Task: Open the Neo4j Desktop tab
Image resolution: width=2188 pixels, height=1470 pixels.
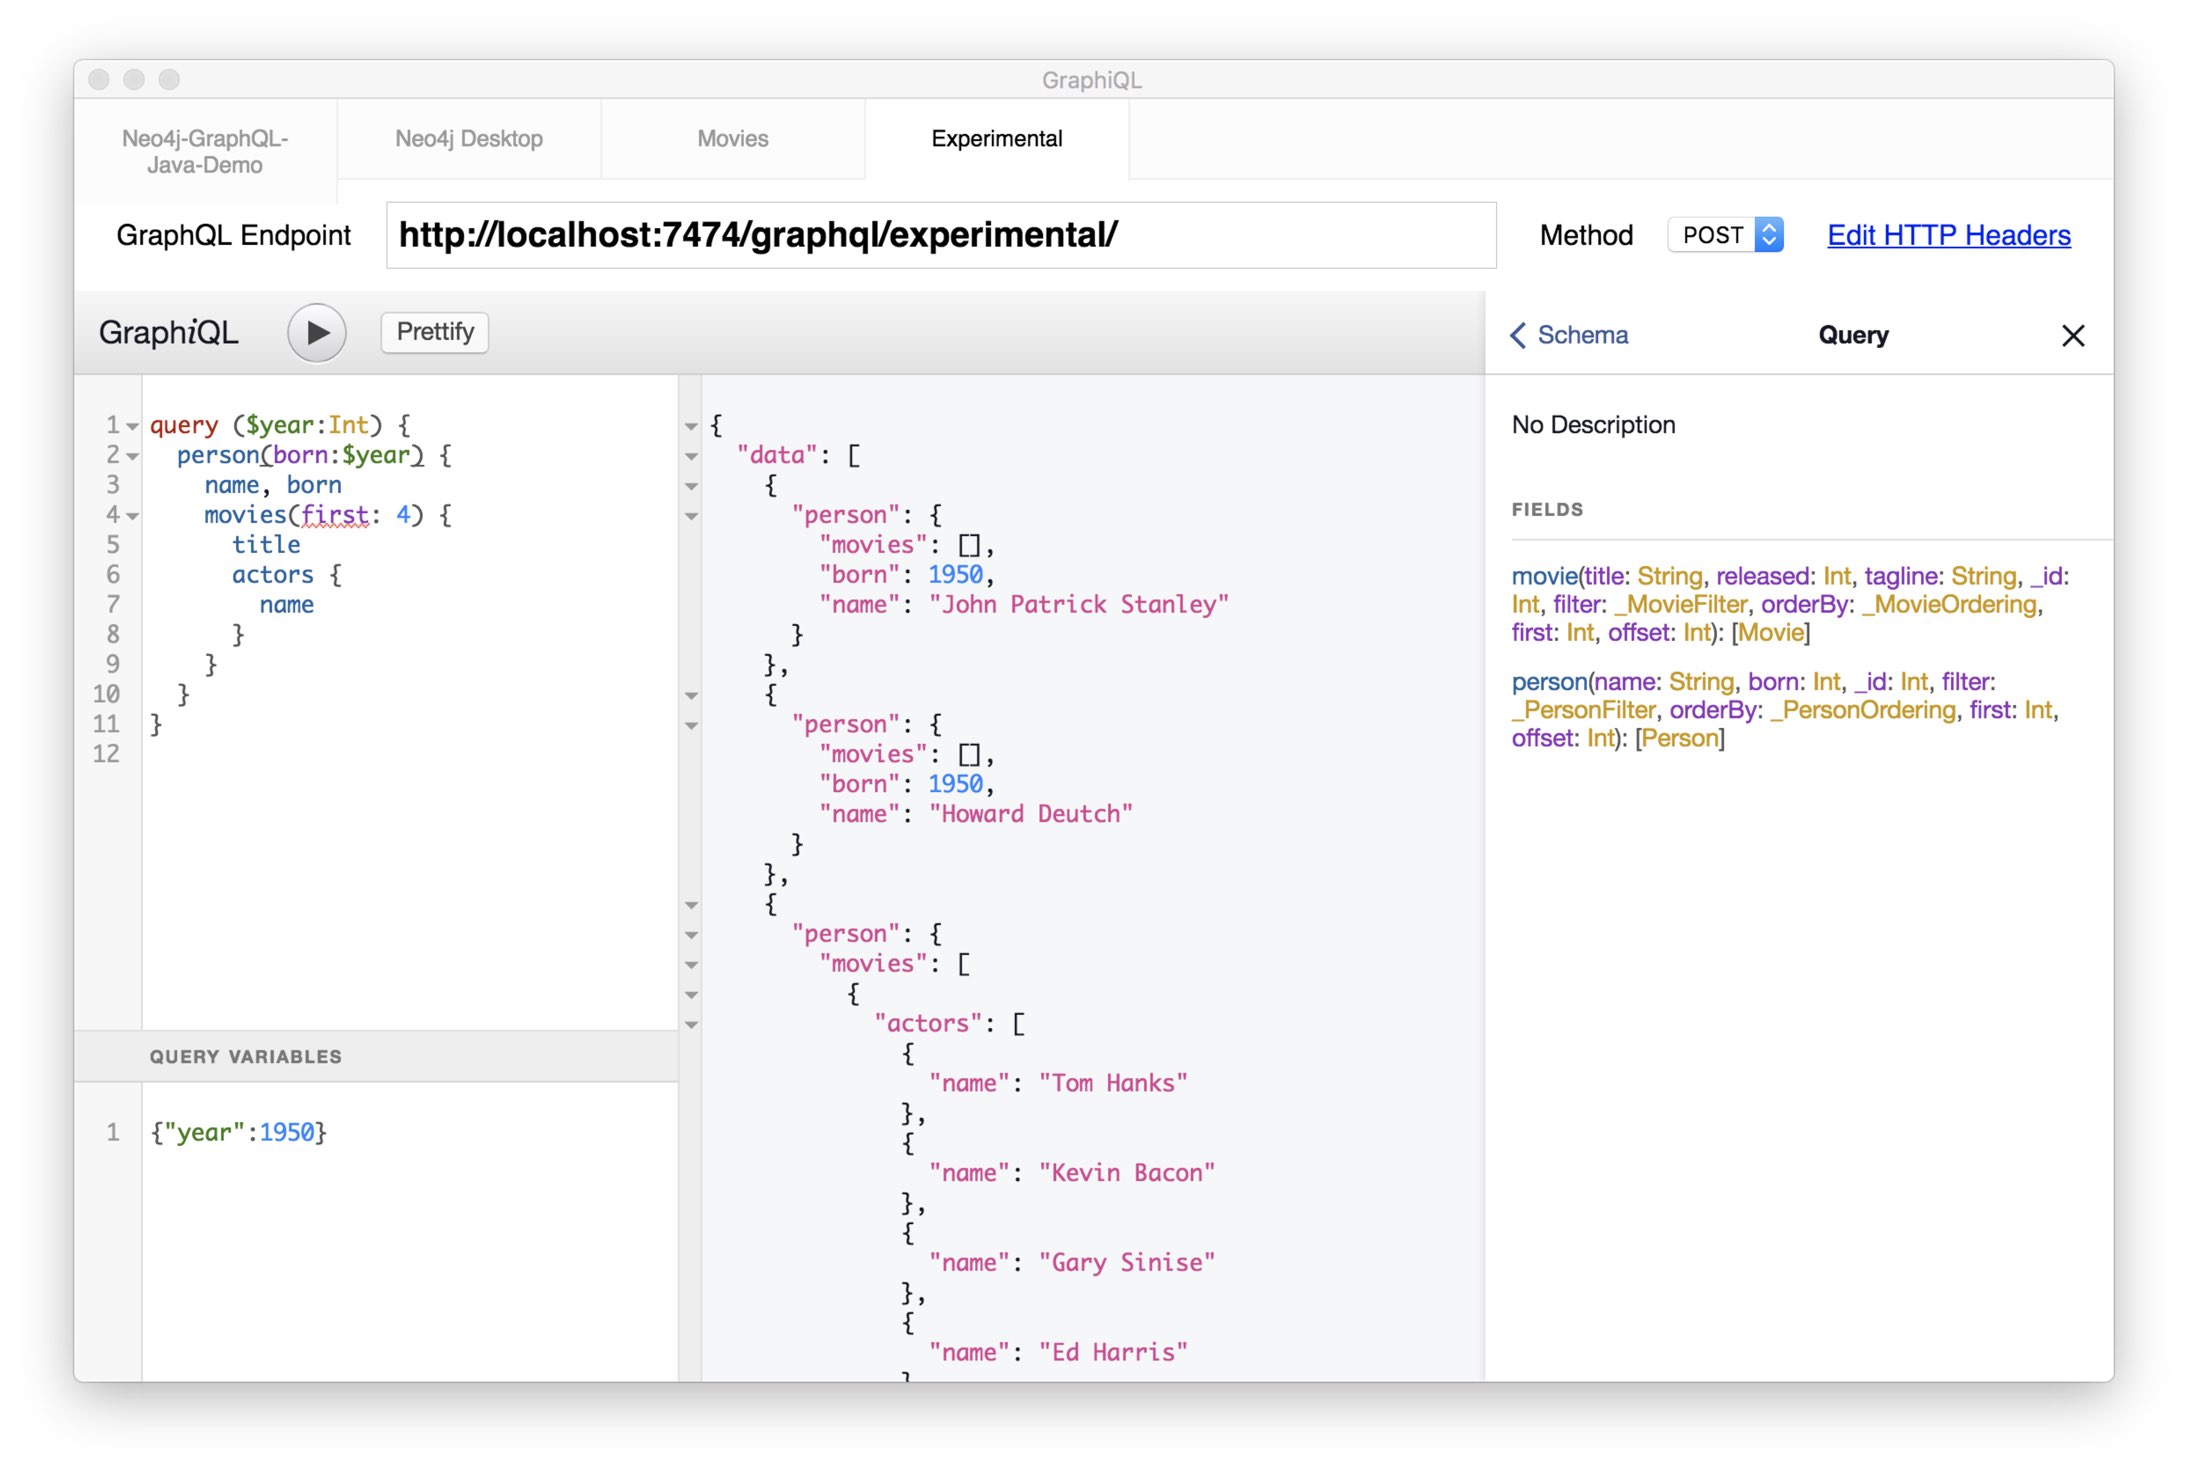Action: 468,139
